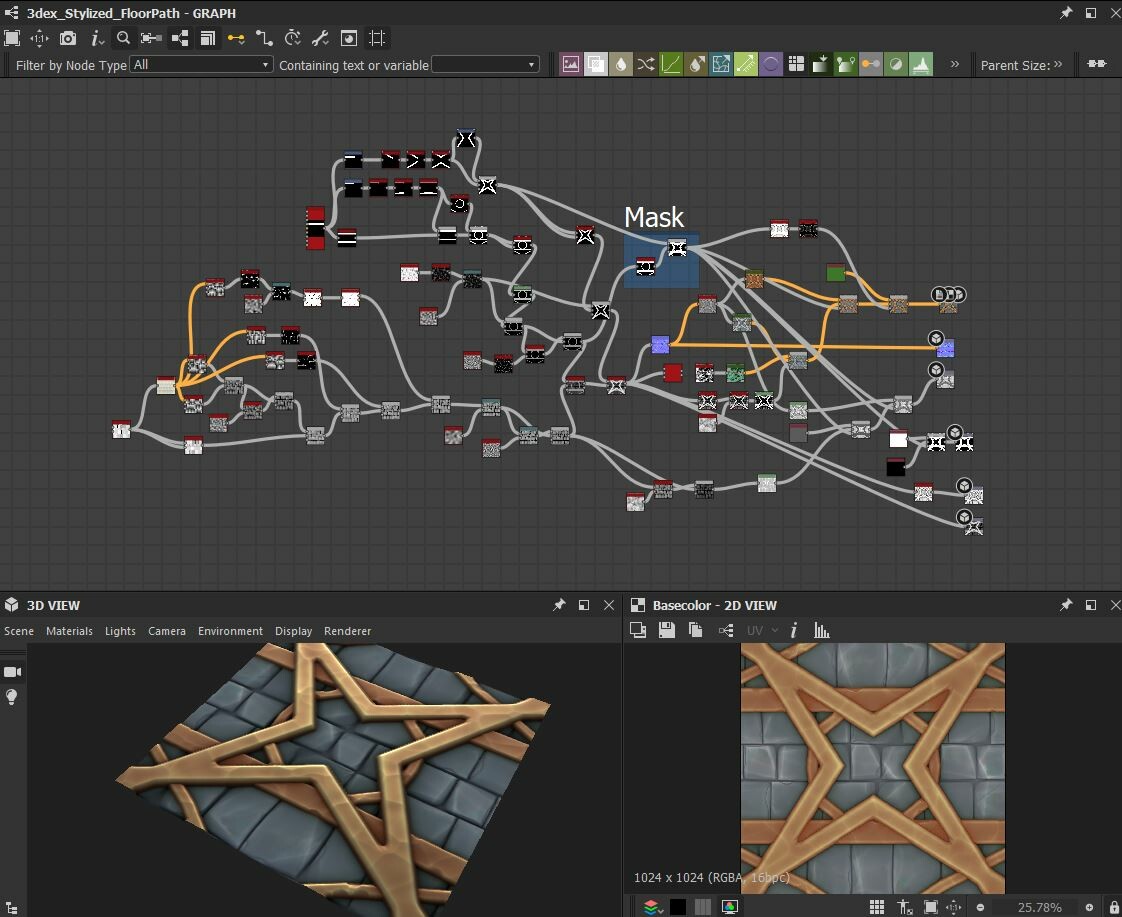Viewport: 1122px width, 917px height.
Task: Click the wrench tools icon in graph toolbar
Action: pos(320,38)
